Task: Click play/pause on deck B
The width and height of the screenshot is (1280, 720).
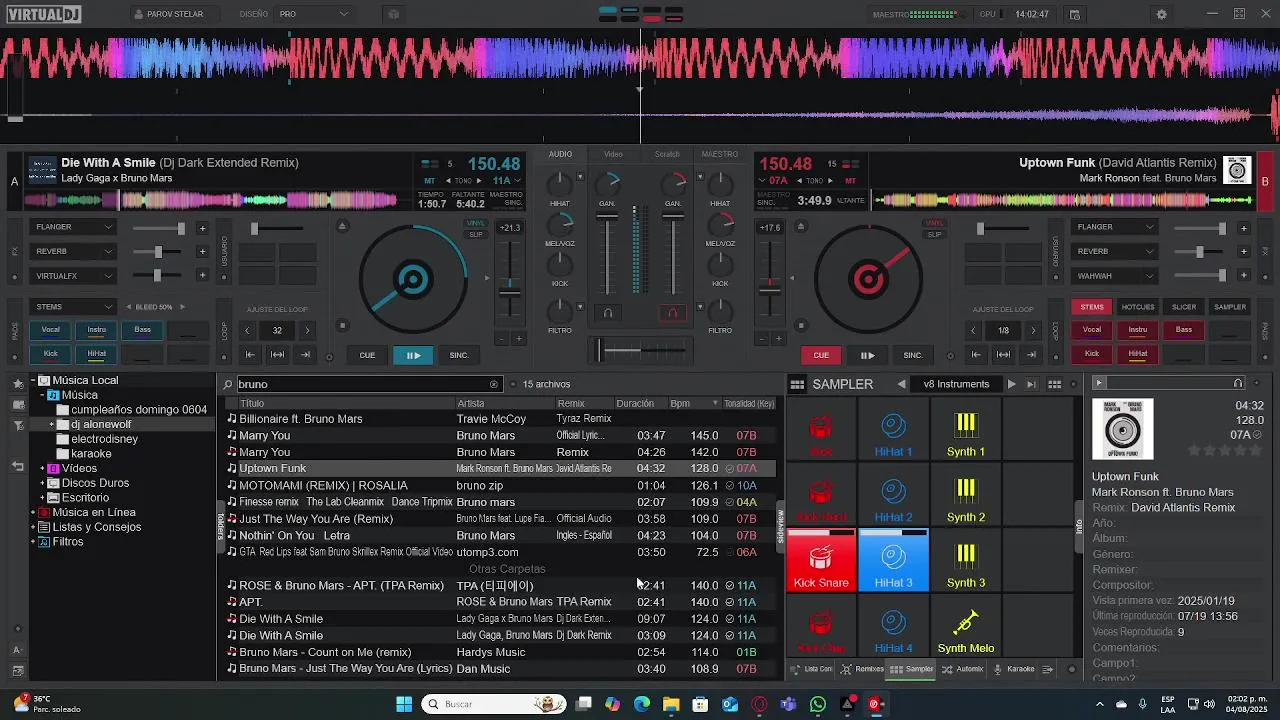Action: coord(867,355)
